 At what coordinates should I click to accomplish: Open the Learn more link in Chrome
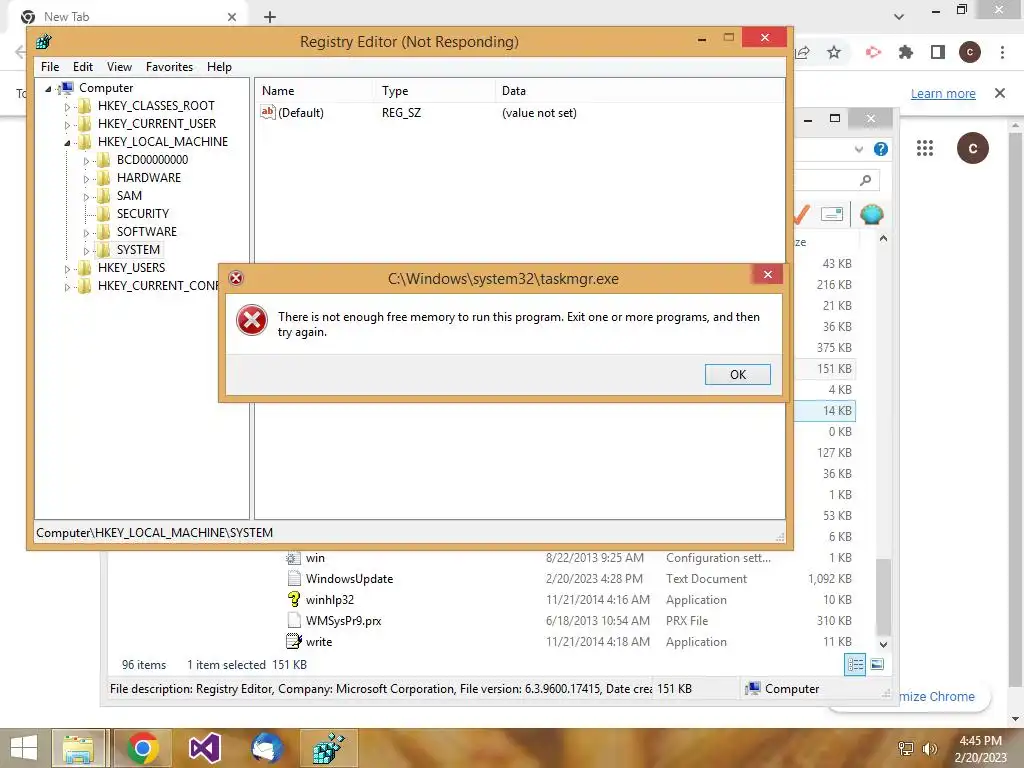pyautogui.click(x=943, y=93)
